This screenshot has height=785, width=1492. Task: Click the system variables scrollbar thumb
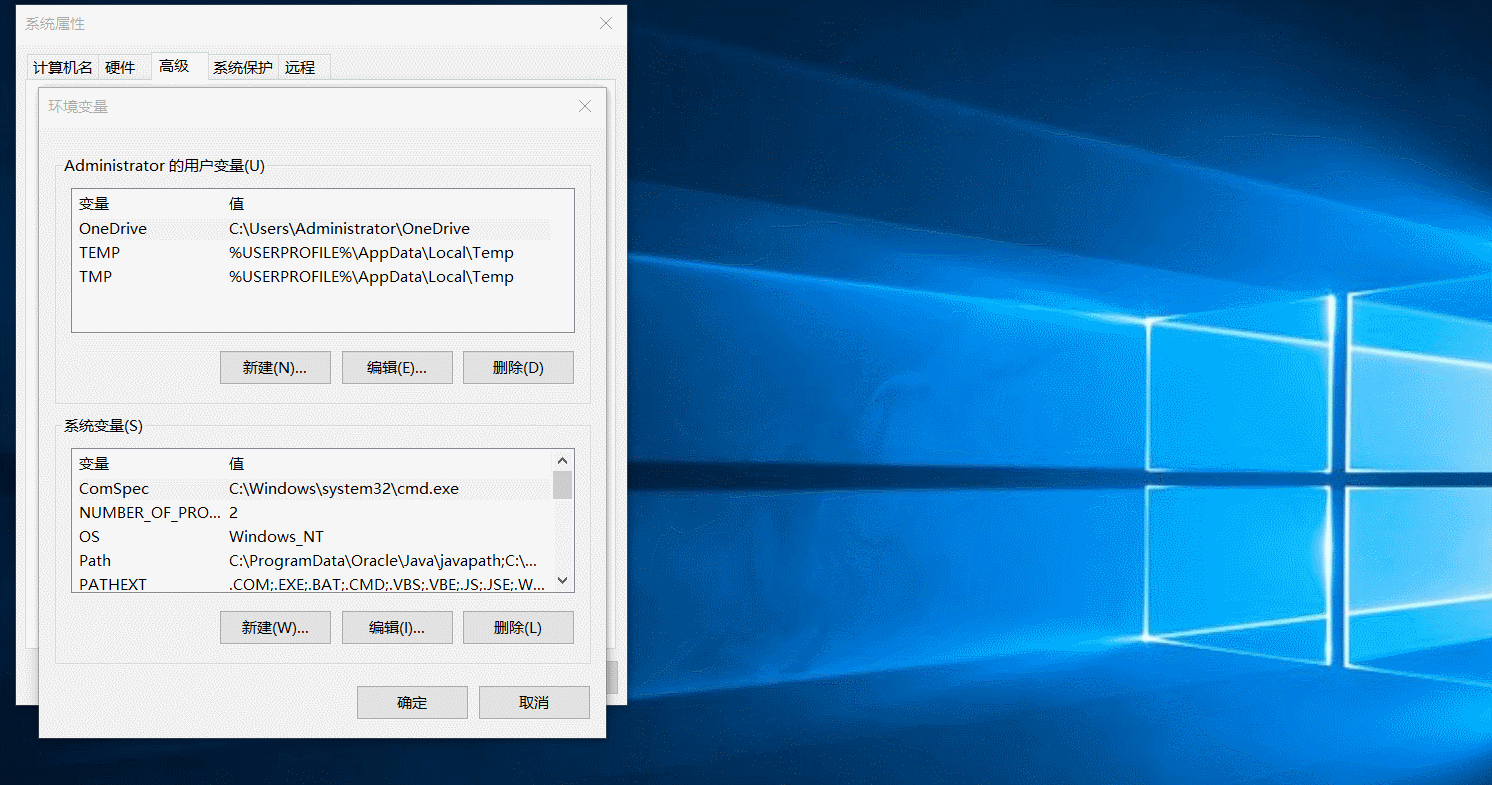click(x=563, y=485)
